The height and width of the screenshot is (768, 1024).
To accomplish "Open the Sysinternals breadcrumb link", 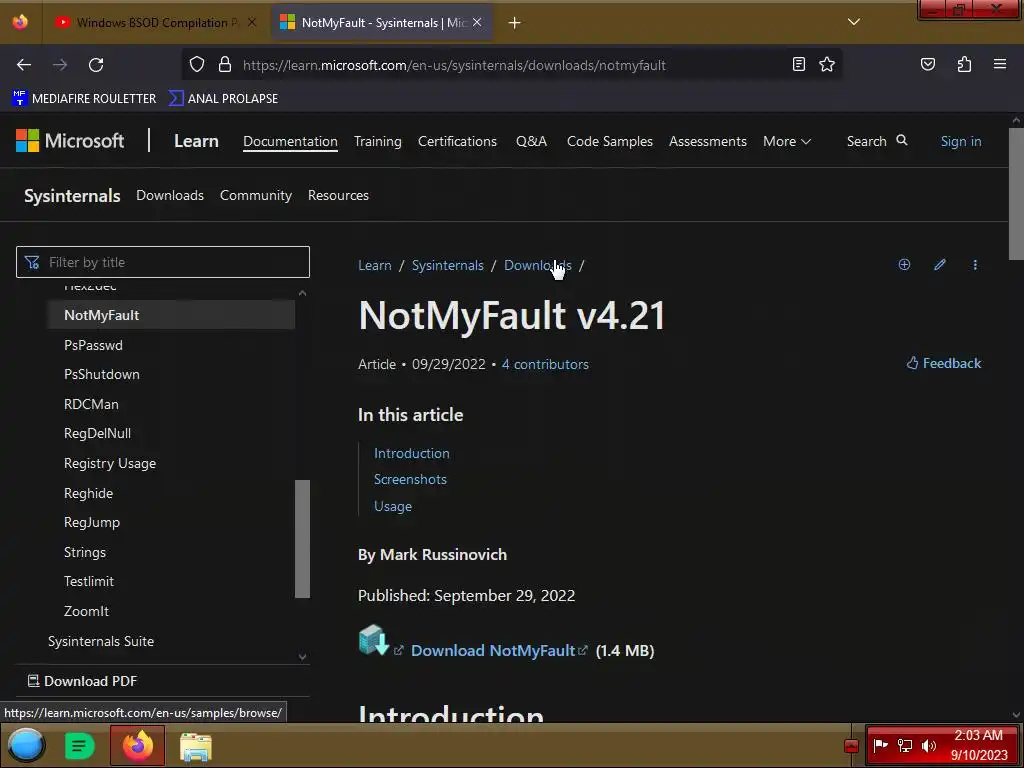I will coord(447,265).
